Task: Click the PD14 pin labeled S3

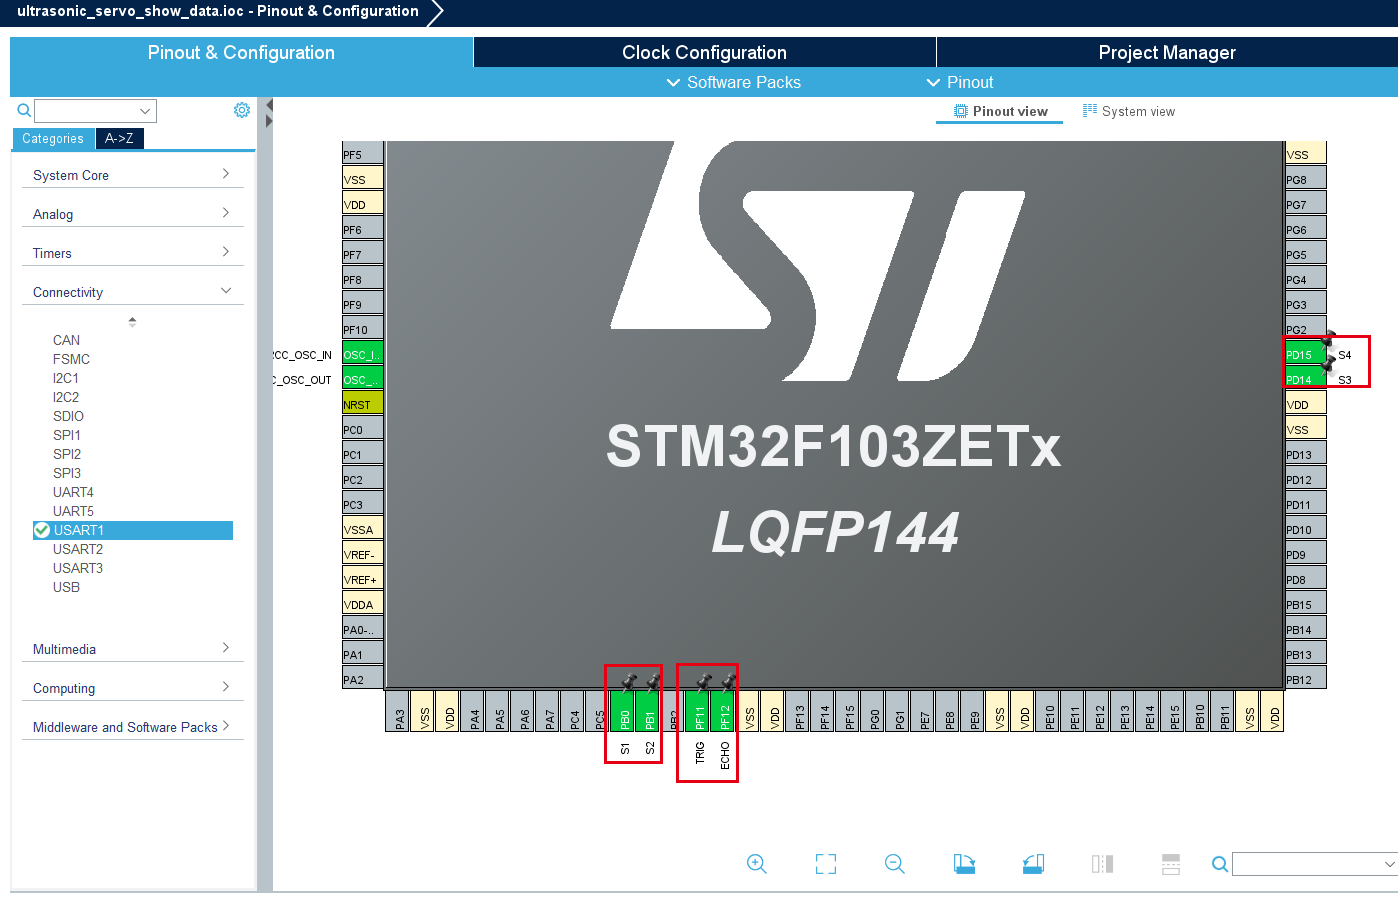Action: [1306, 379]
